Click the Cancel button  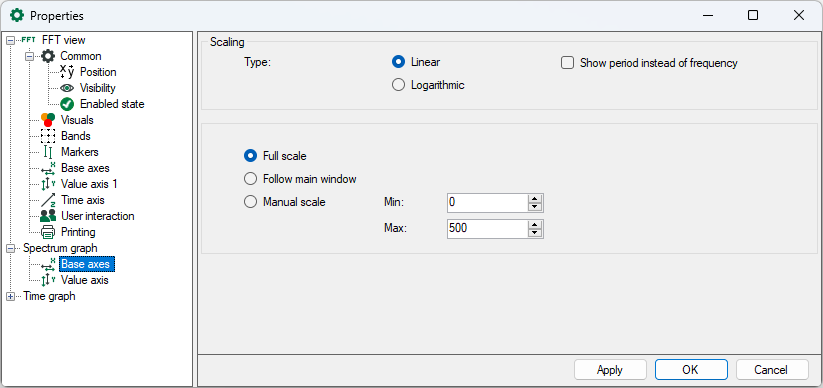(x=772, y=370)
